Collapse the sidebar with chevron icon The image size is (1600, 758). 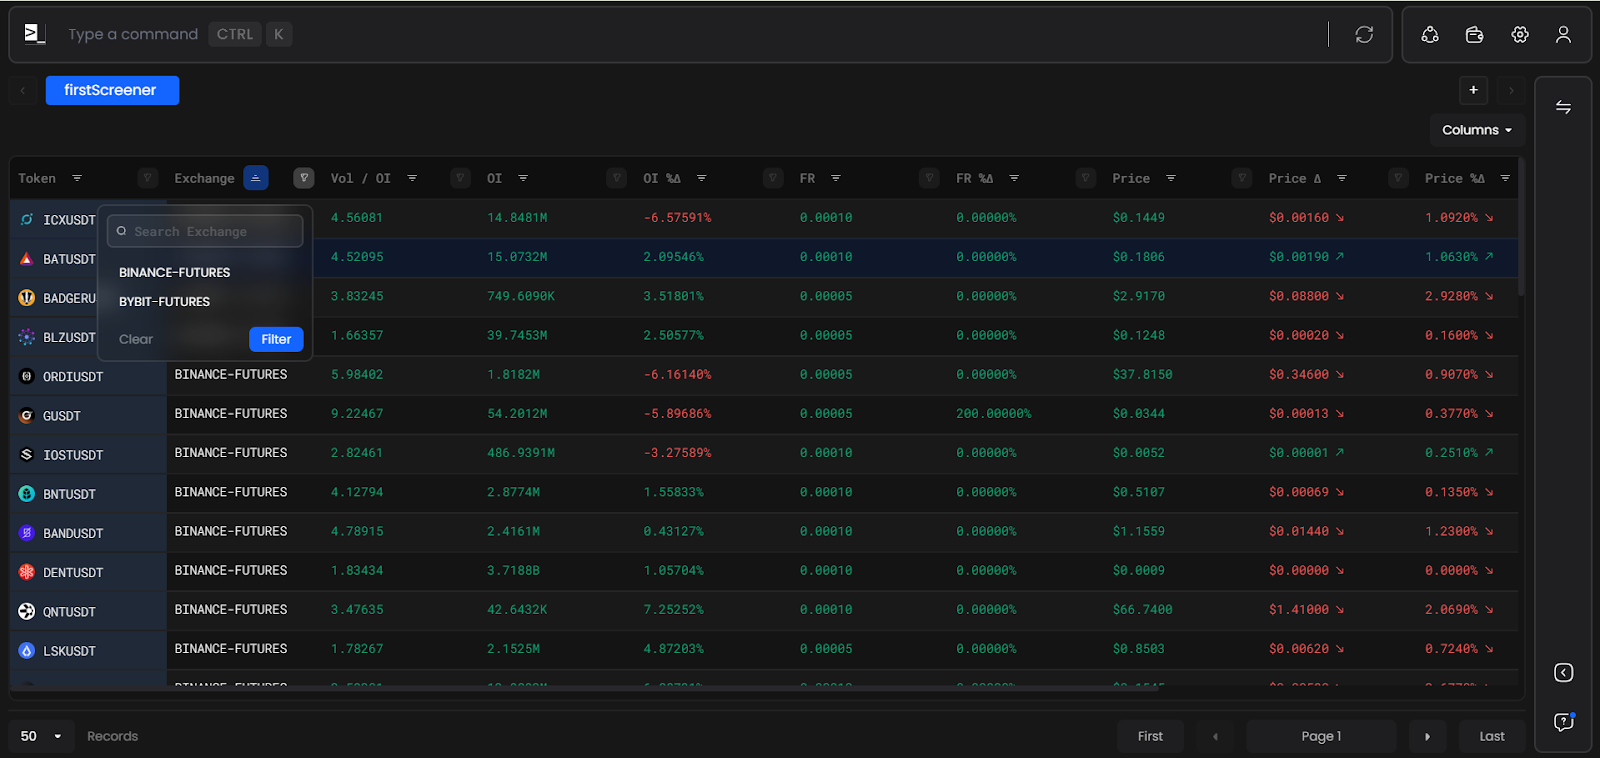coord(1564,672)
